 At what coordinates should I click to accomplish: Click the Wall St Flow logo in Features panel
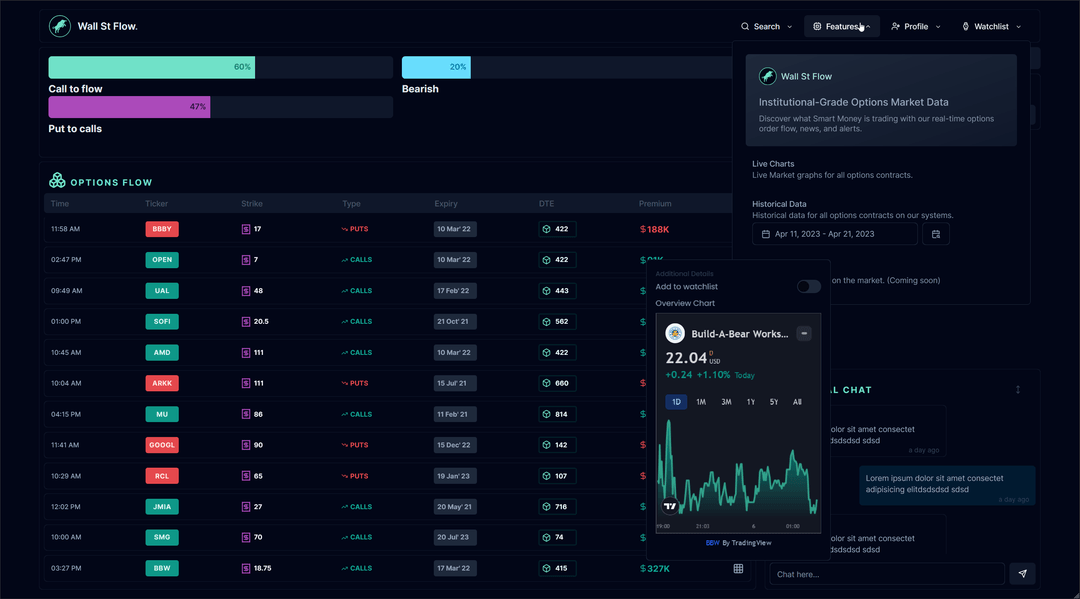tap(767, 76)
